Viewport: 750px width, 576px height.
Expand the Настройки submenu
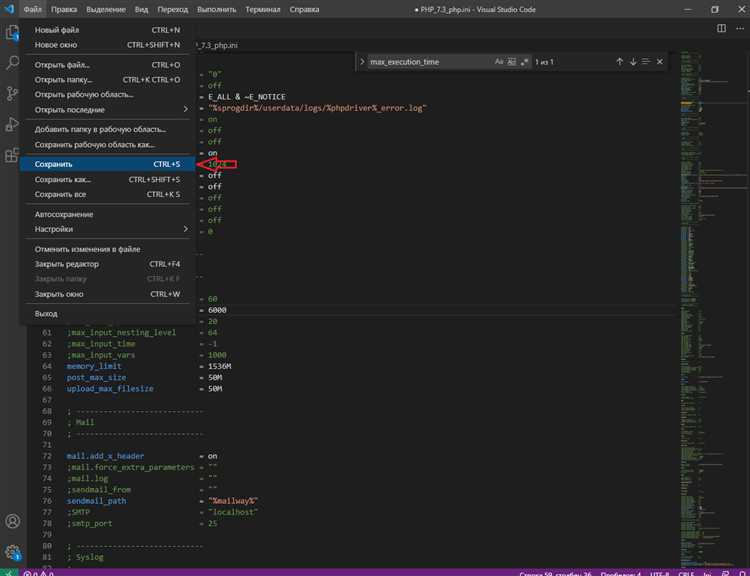pos(108,229)
